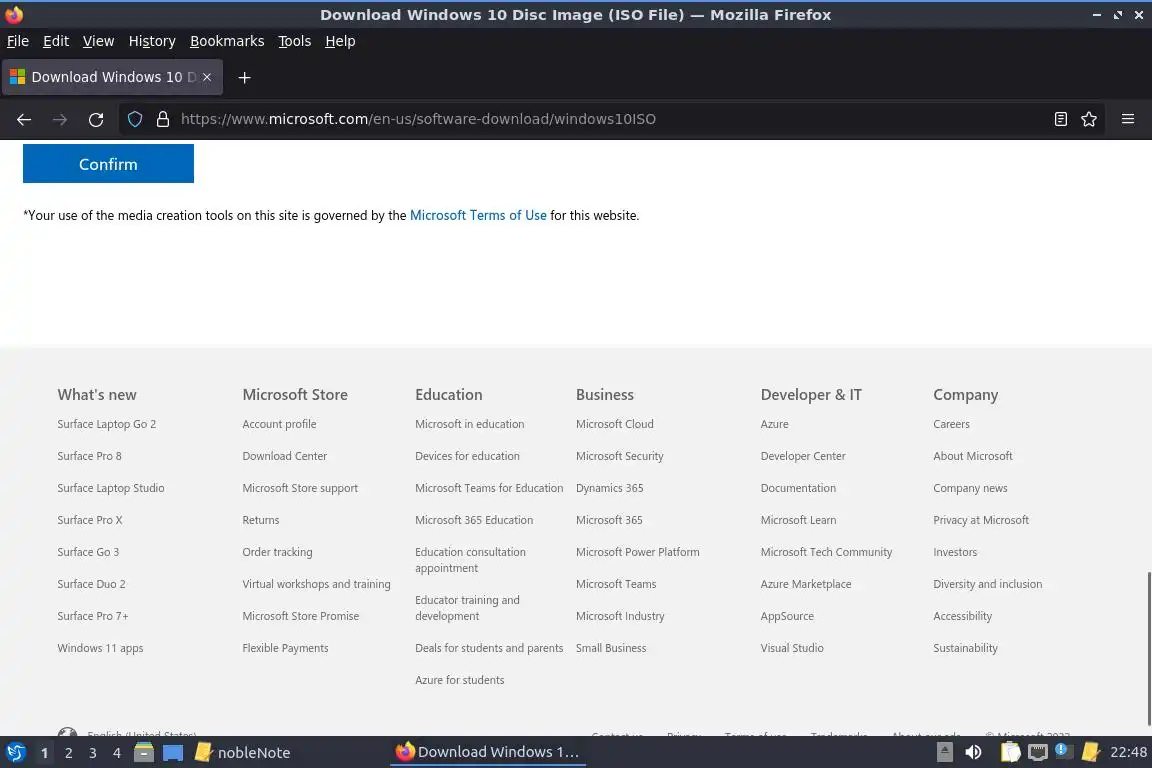Image resolution: width=1152 pixels, height=768 pixels.
Task: Open the Microsoft Teams for Education link
Action: [x=489, y=488]
